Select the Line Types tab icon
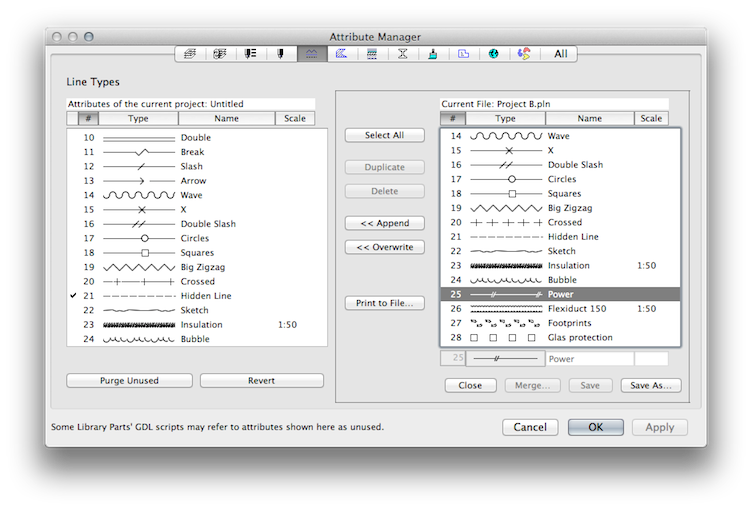Image resolution: width=752 pixels, height=510 pixels. pos(312,54)
